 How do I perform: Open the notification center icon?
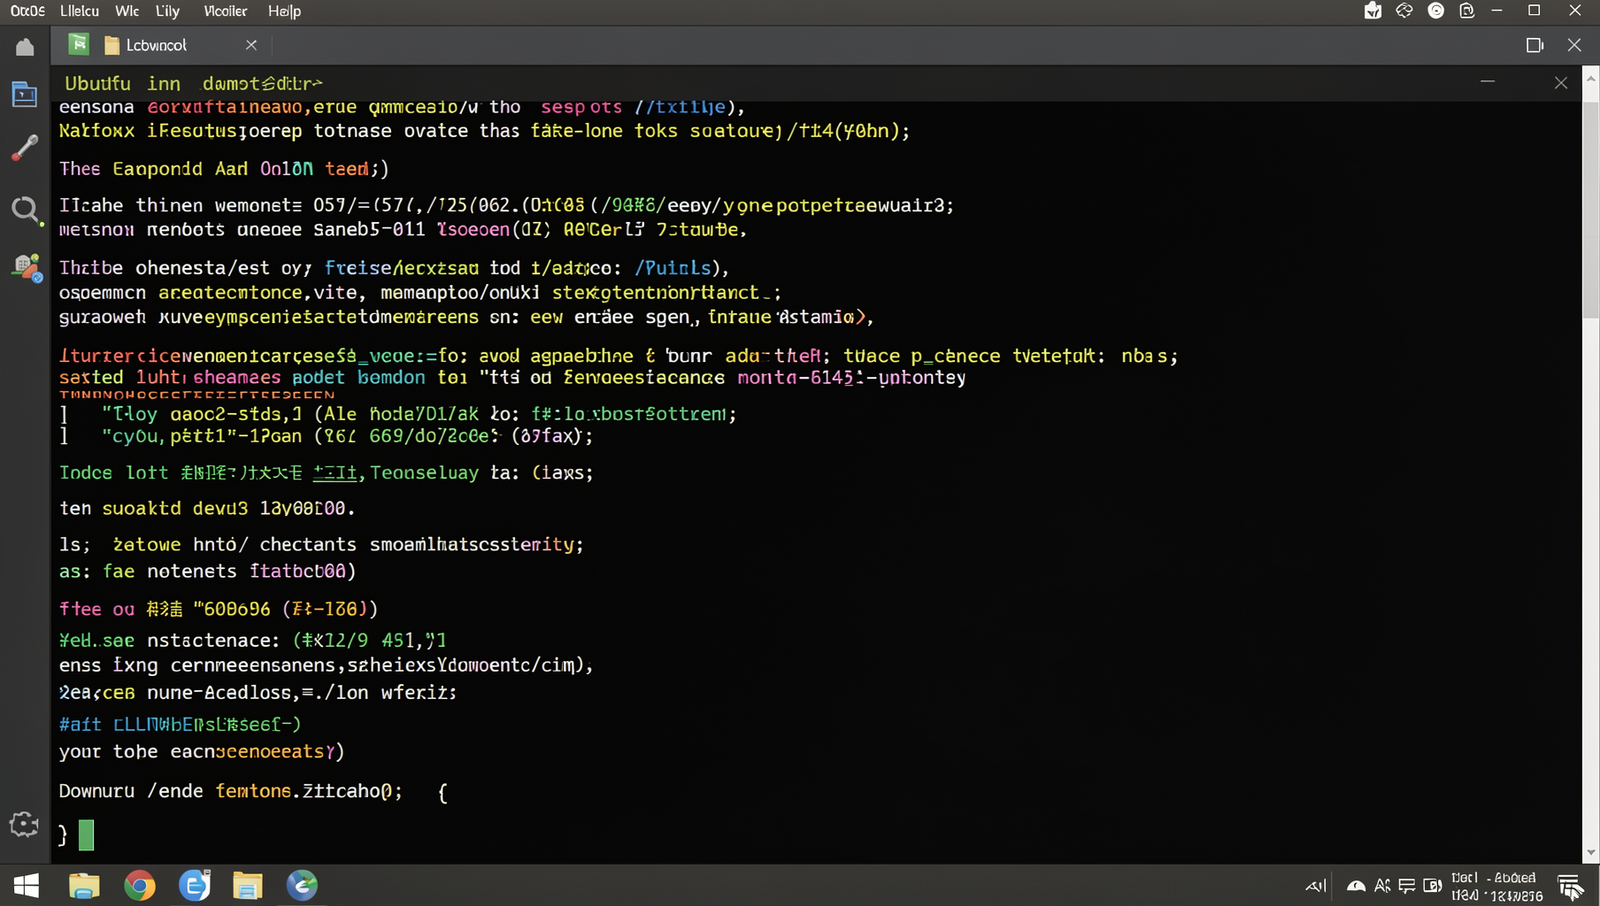click(1570, 886)
